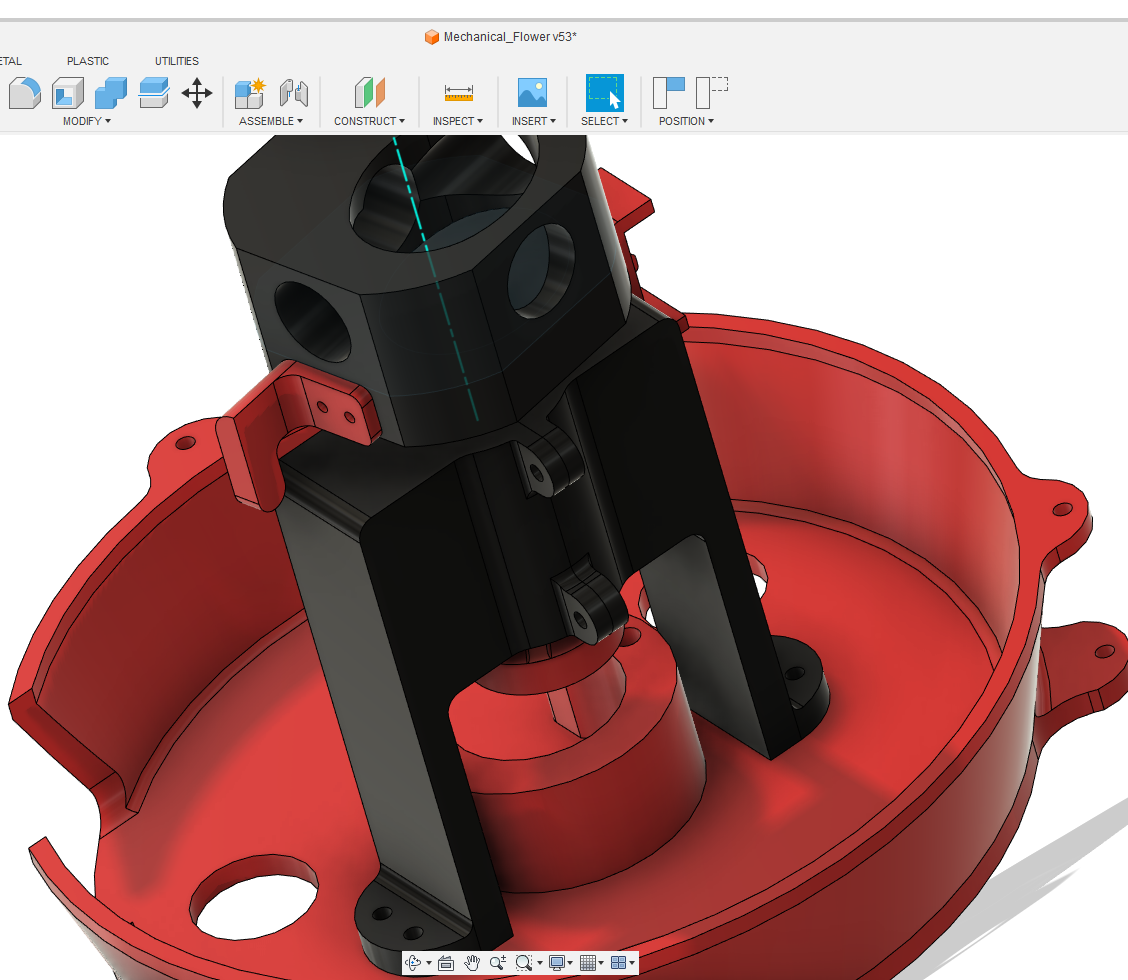Open the ASSEMBLE dropdown menu
This screenshot has width=1128, height=980.
(270, 121)
